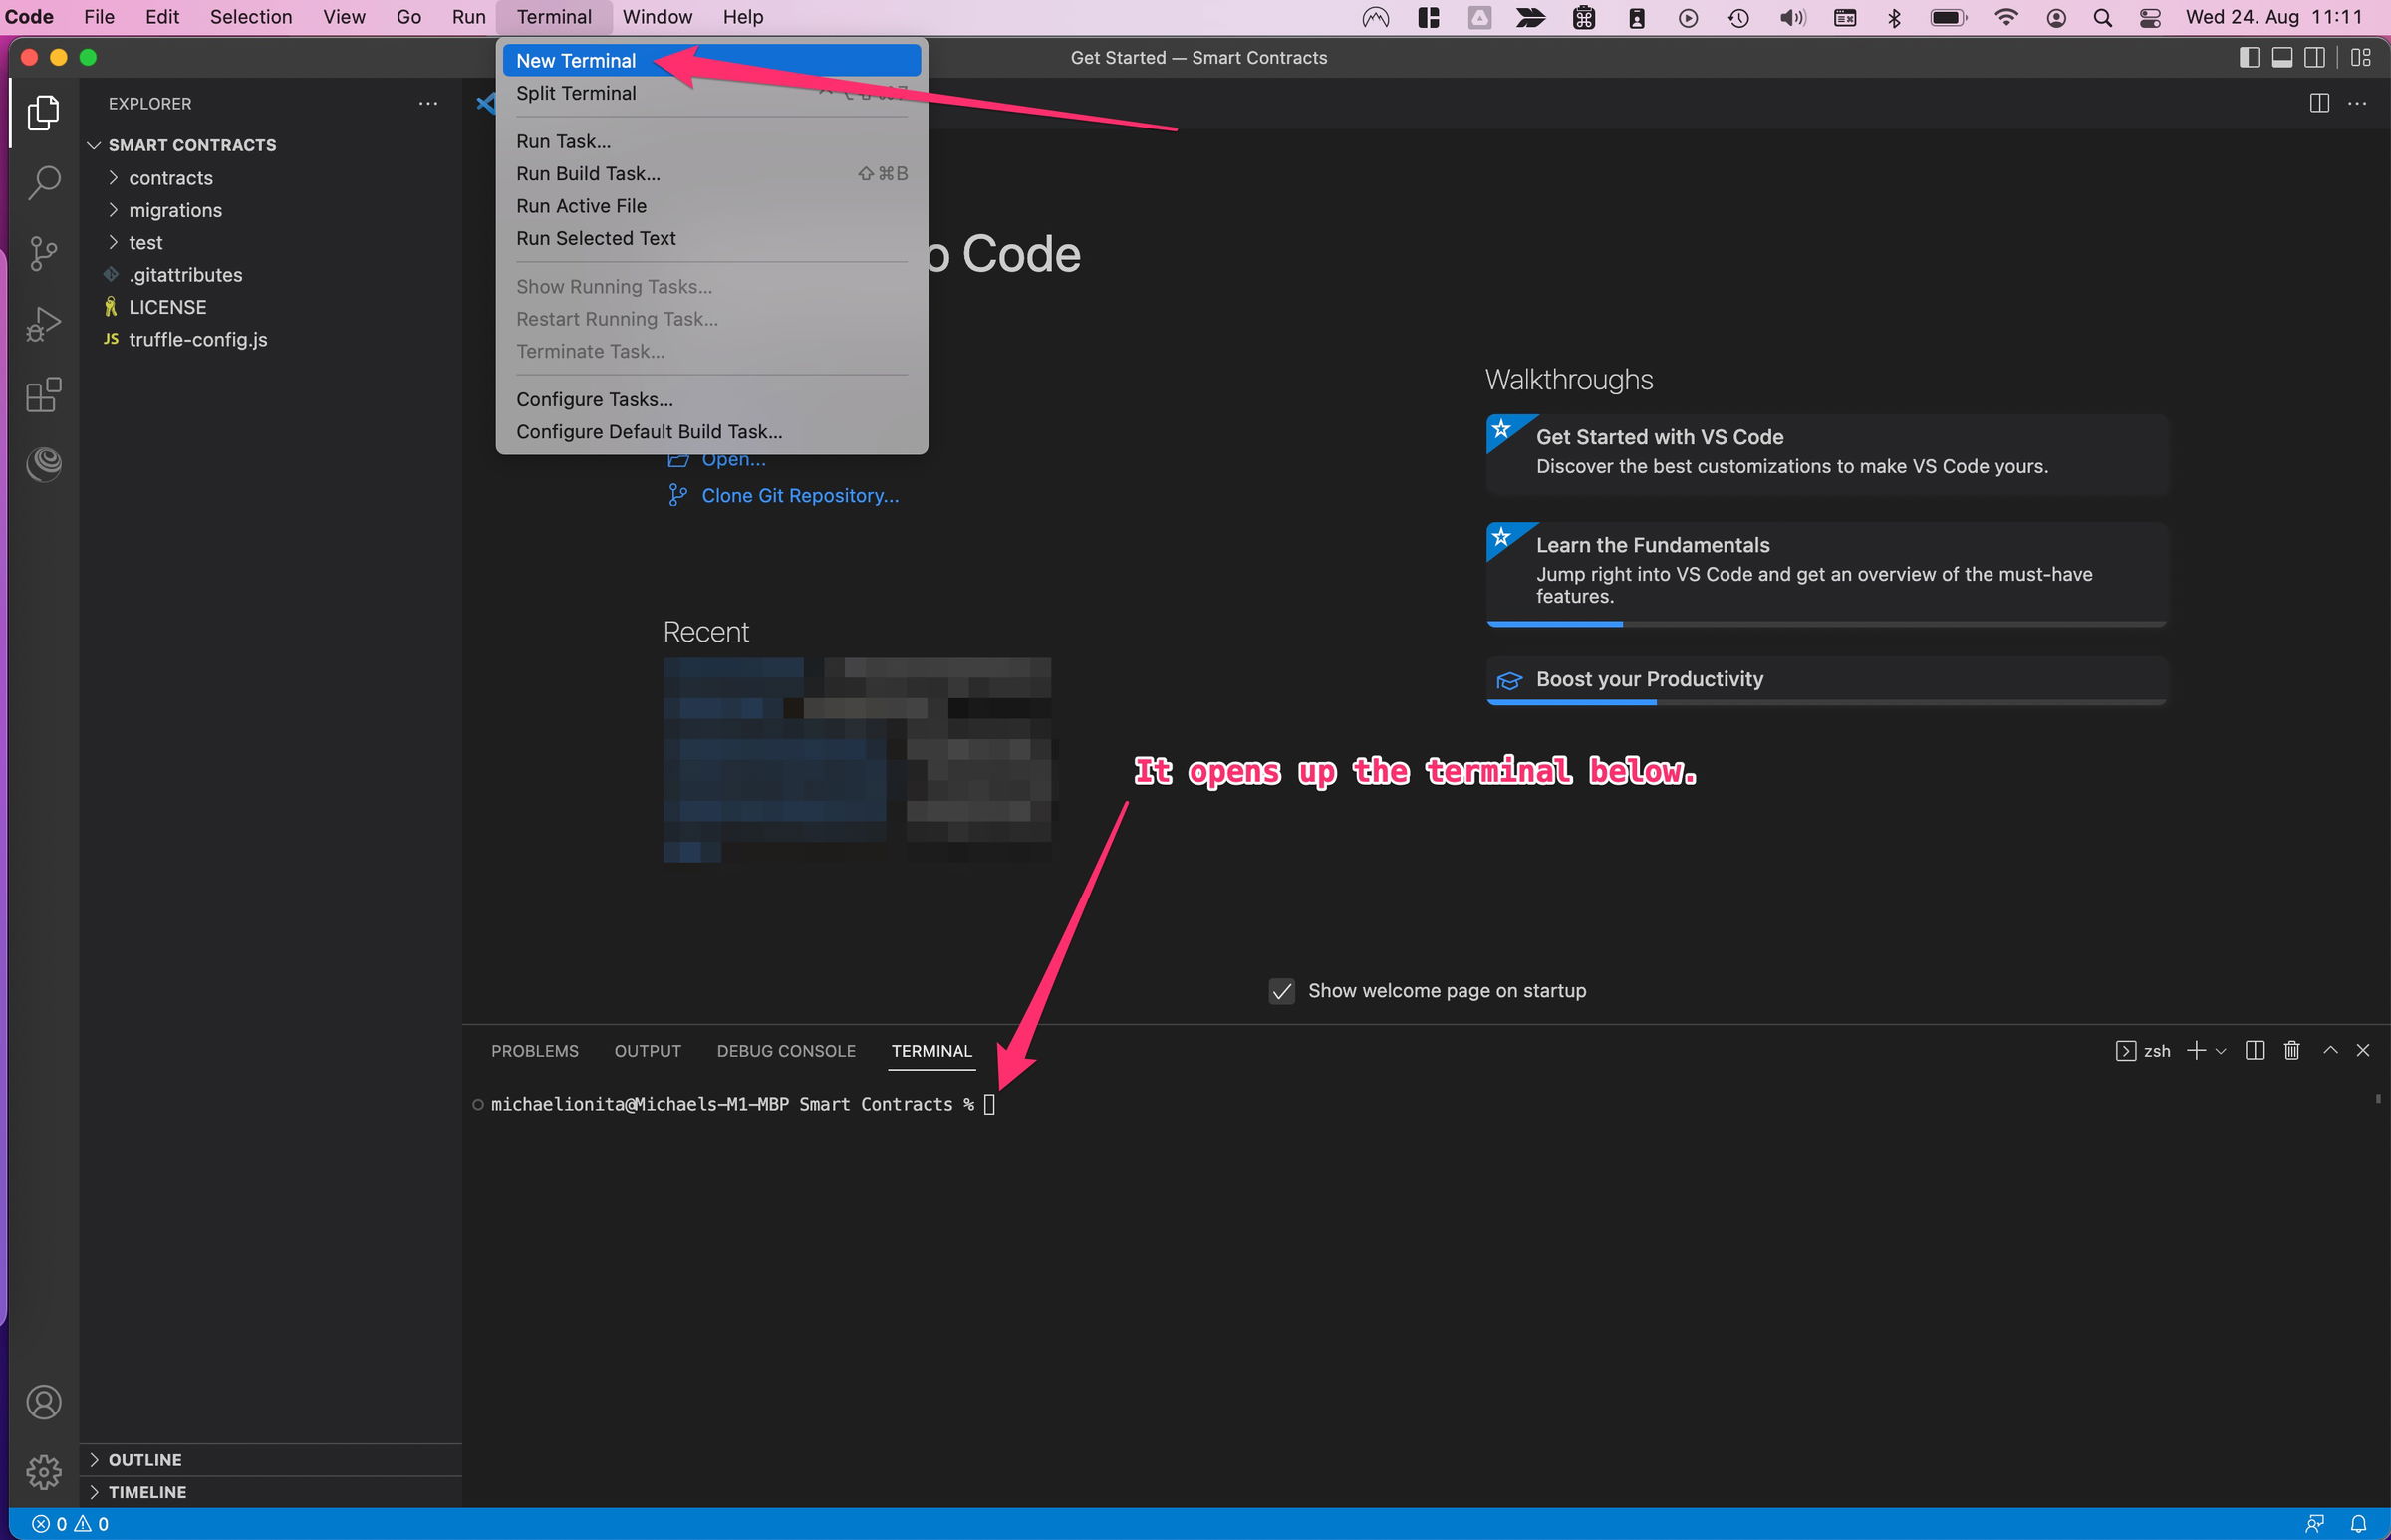2391x1540 pixels.
Task: Kill terminal with trash icon
Action: coord(2292,1050)
